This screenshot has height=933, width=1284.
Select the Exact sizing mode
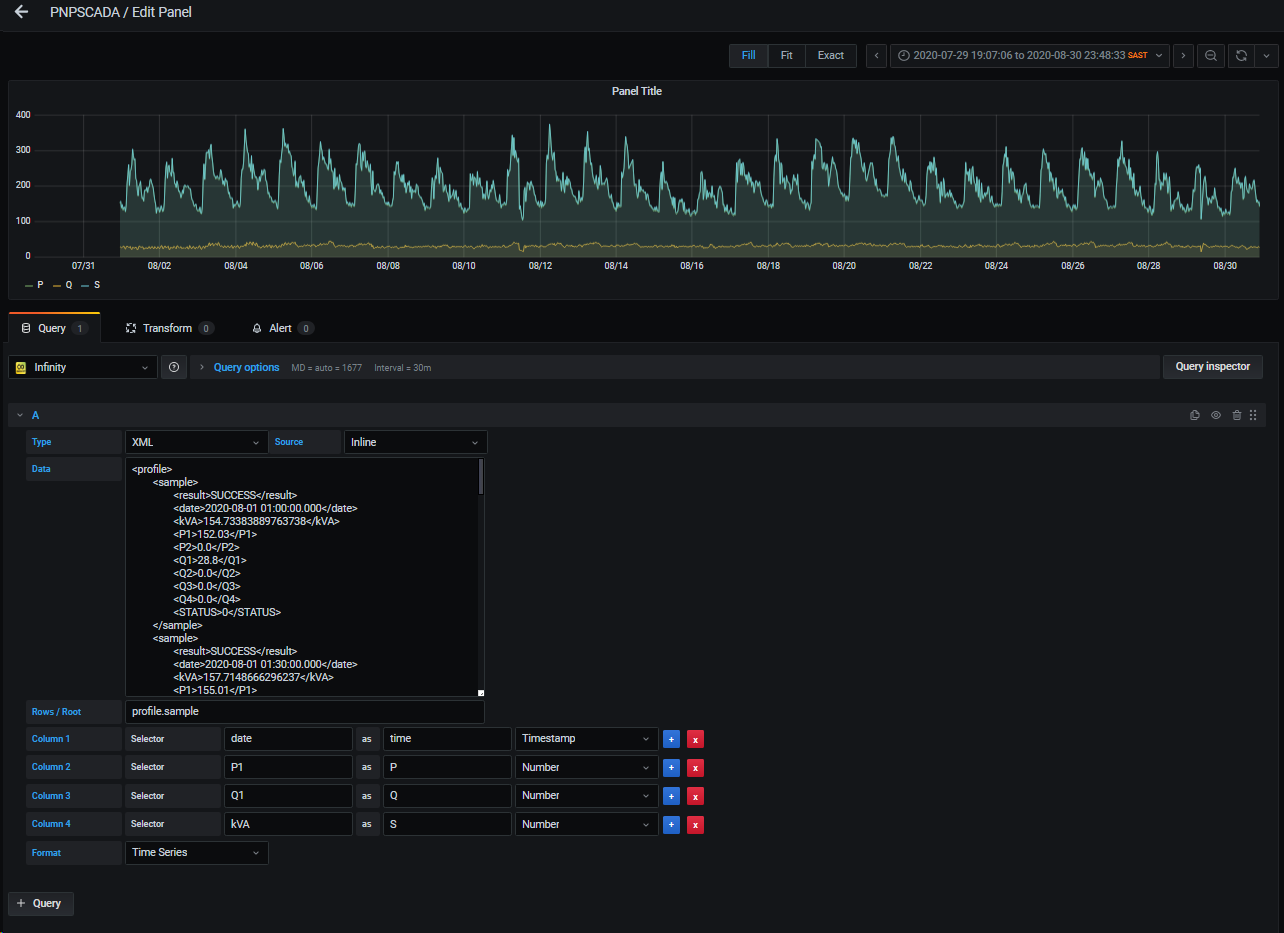click(830, 56)
